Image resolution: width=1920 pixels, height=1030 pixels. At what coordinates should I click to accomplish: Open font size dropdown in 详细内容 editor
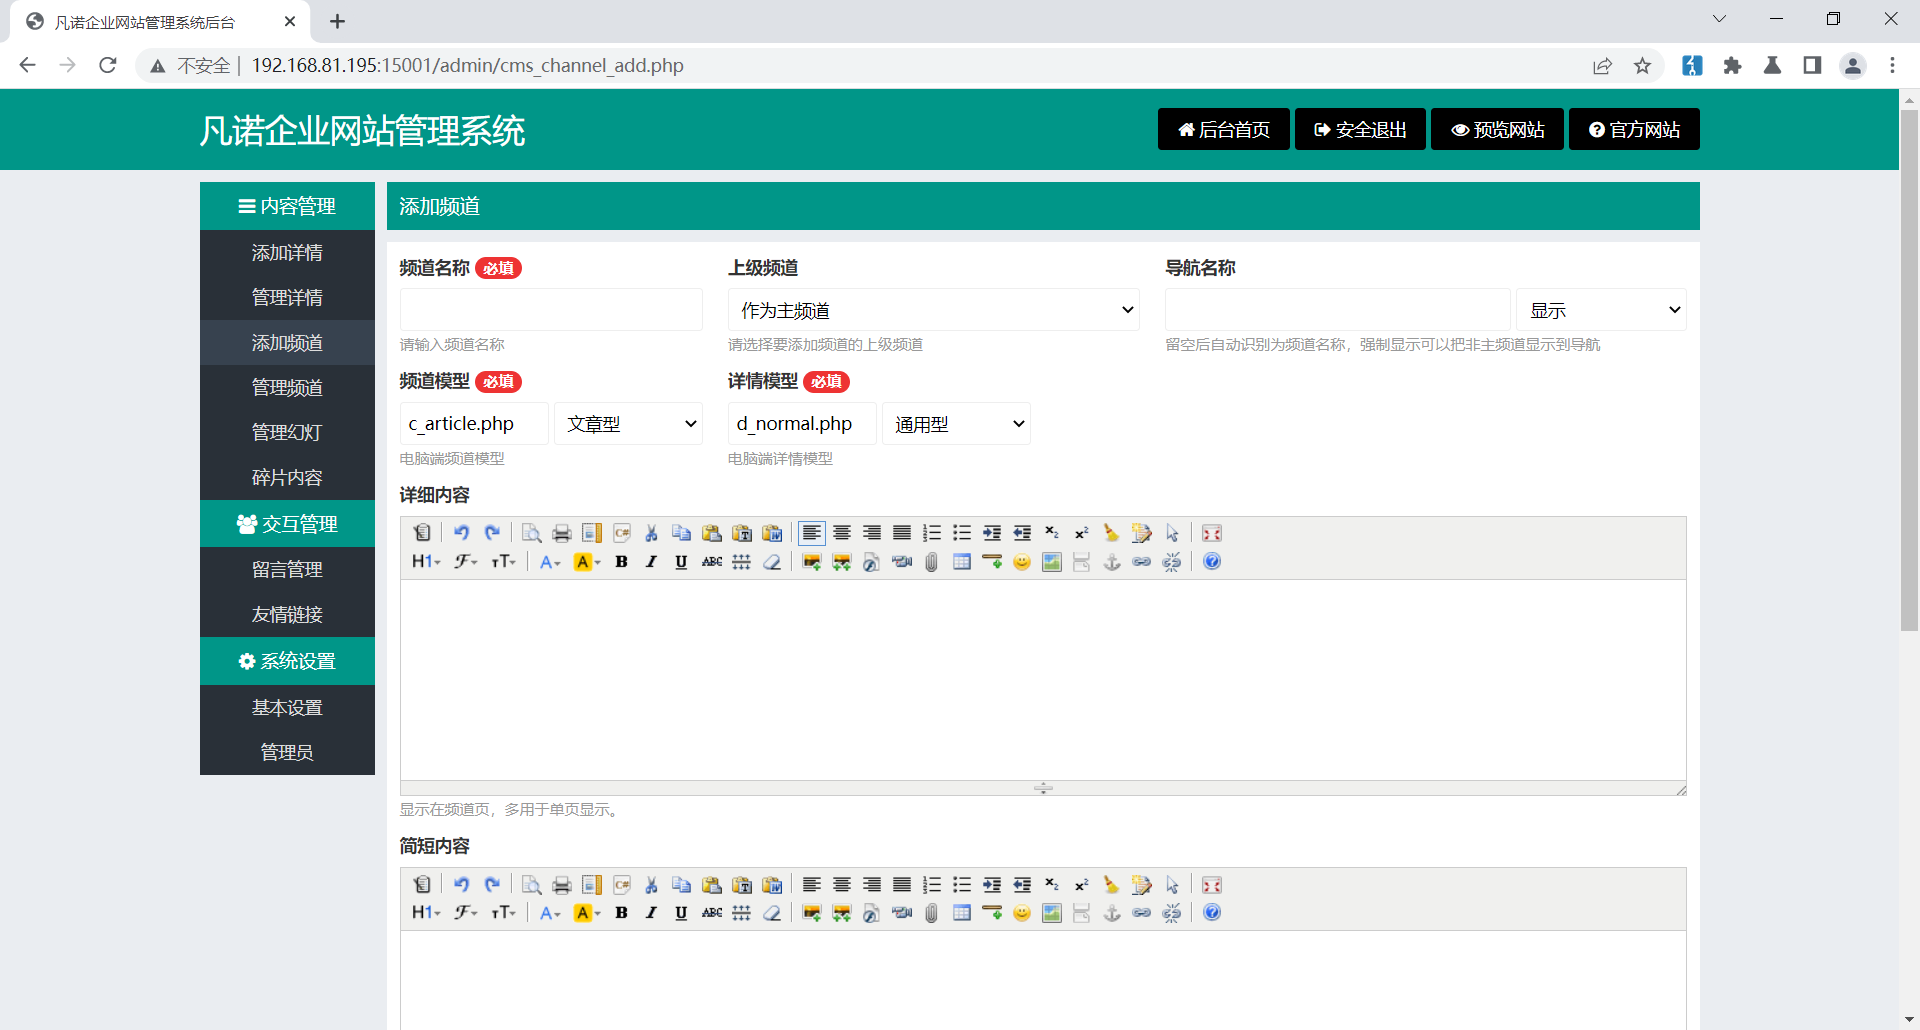pos(504,562)
